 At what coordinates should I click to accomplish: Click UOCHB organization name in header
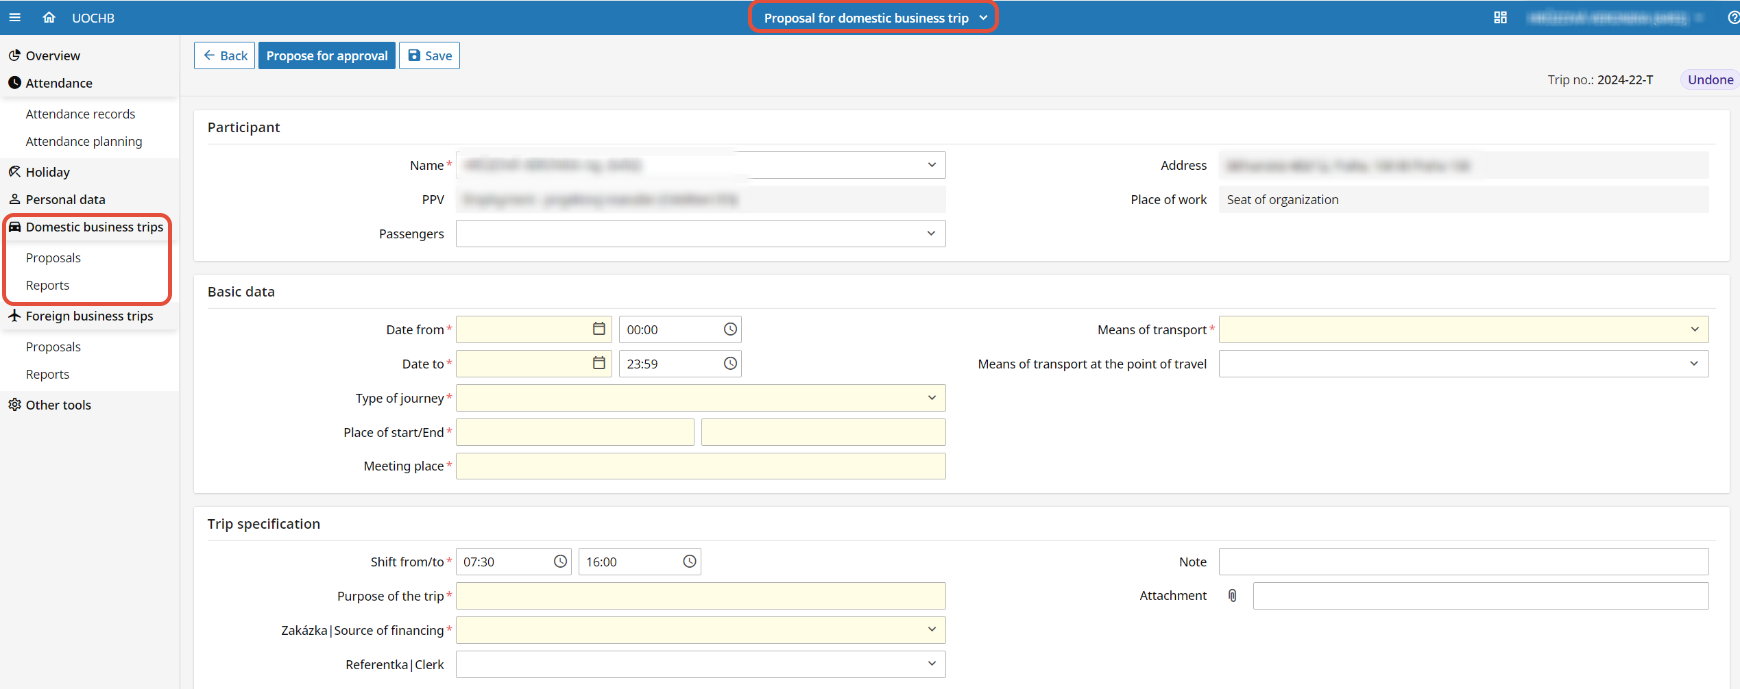pos(93,18)
